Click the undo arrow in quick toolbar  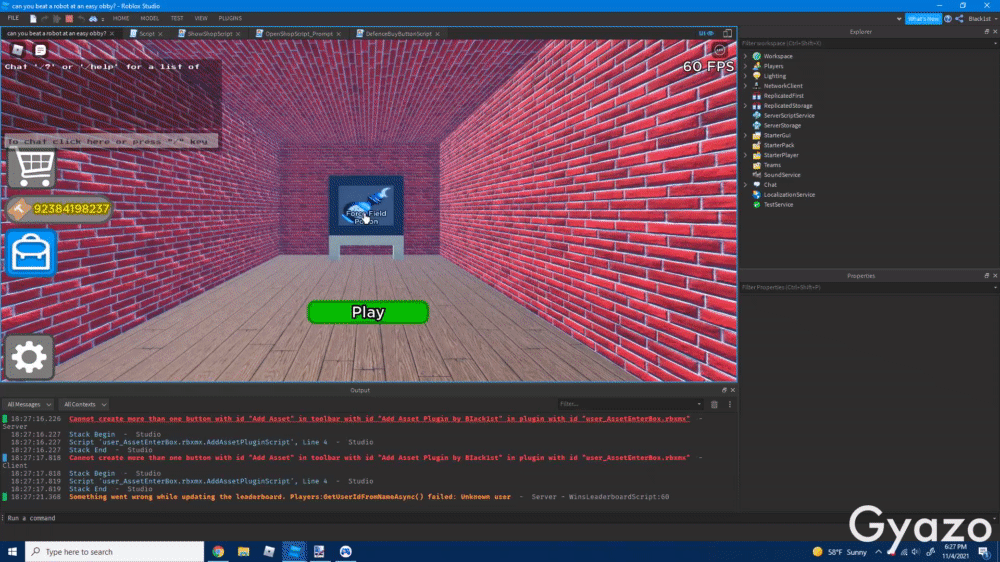point(81,18)
